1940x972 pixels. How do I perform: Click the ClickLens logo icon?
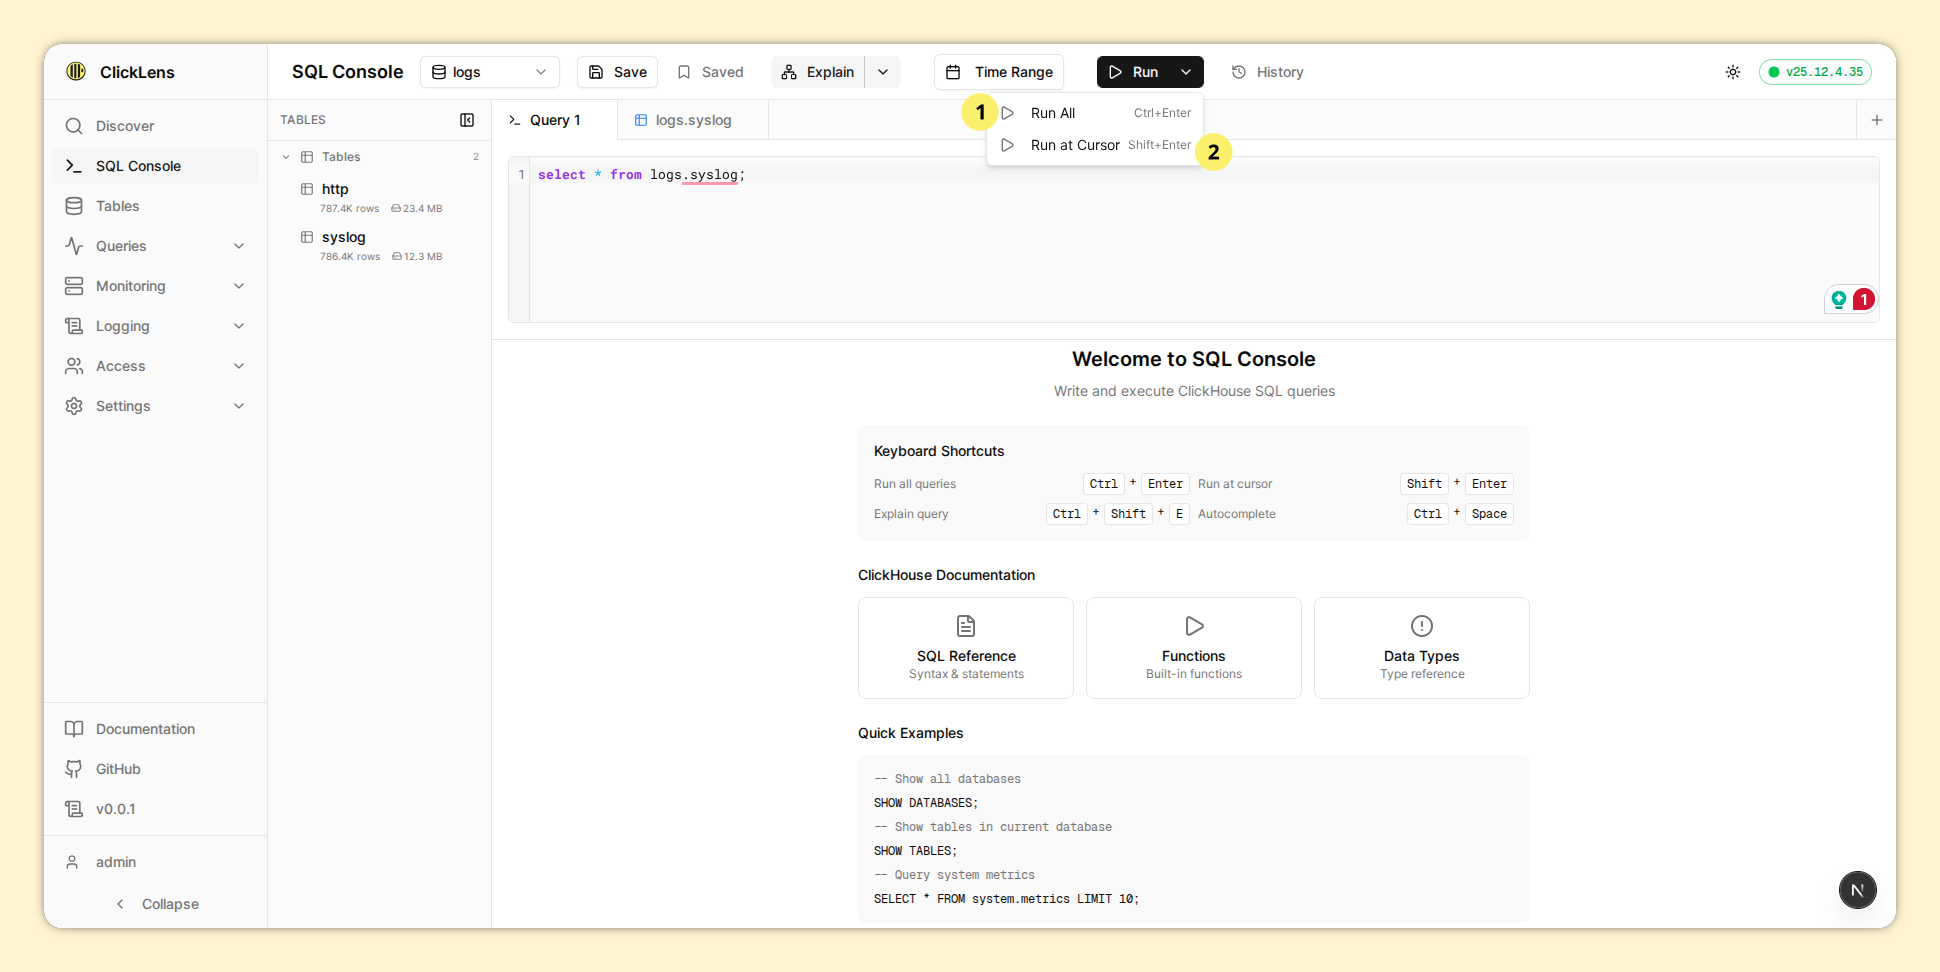click(76, 71)
